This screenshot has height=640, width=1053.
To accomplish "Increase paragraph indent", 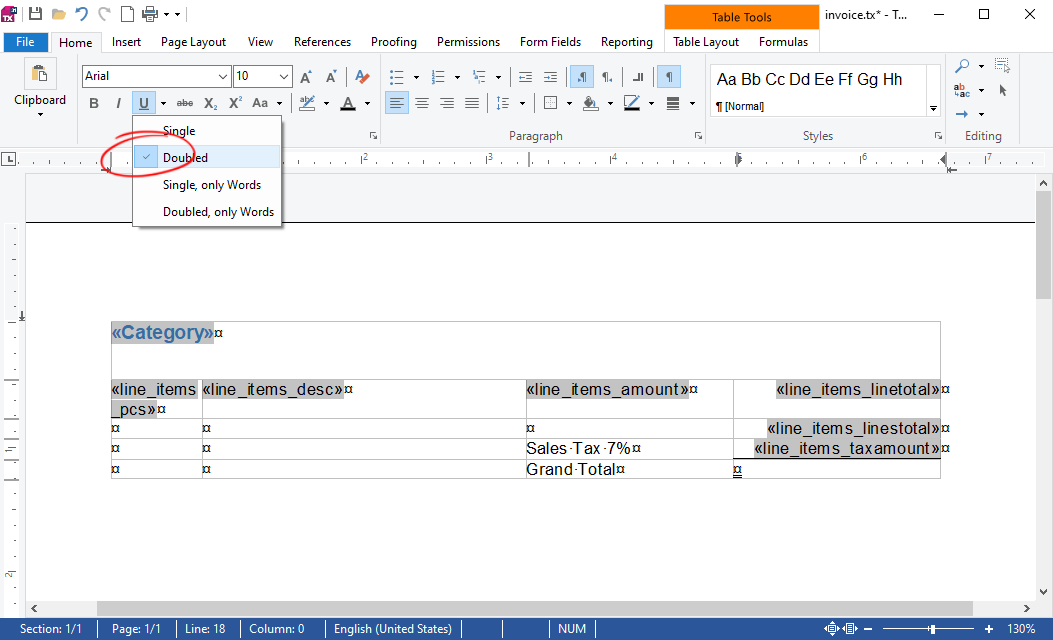I will (x=550, y=77).
